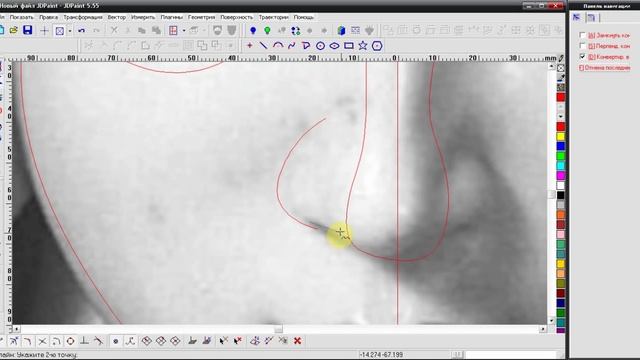Click the horizontal scrollbar thumb
Viewport: 640px width, 360px height.
click(x=278, y=329)
